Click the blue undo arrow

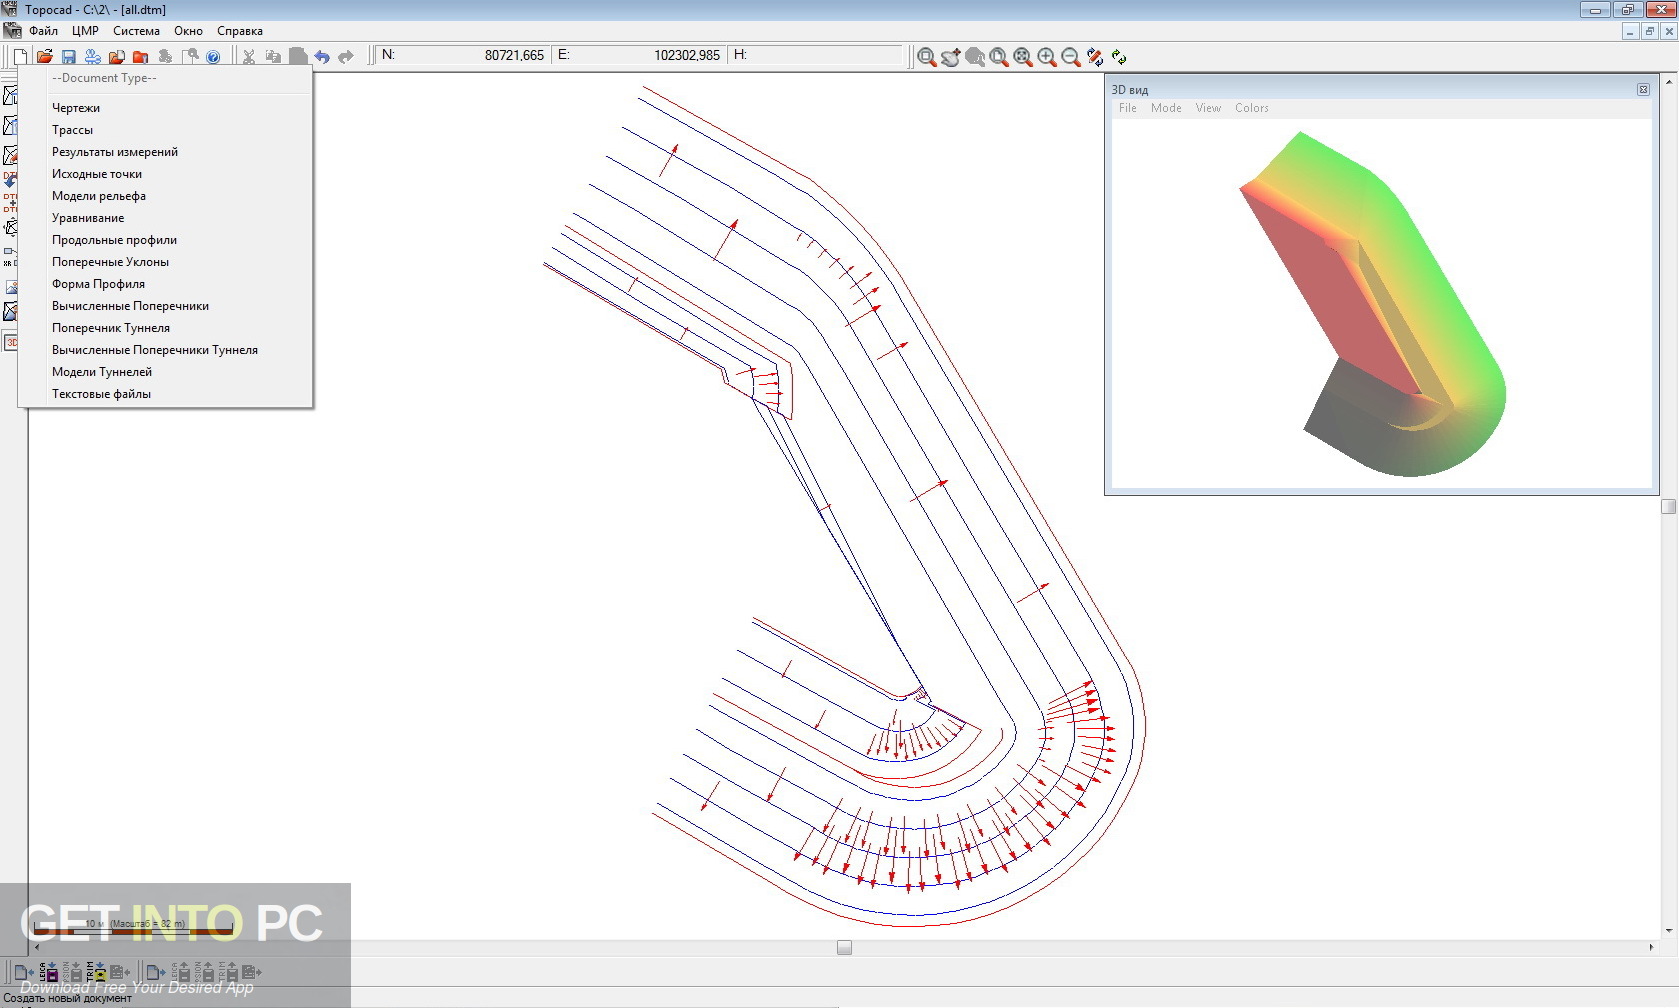coord(321,57)
